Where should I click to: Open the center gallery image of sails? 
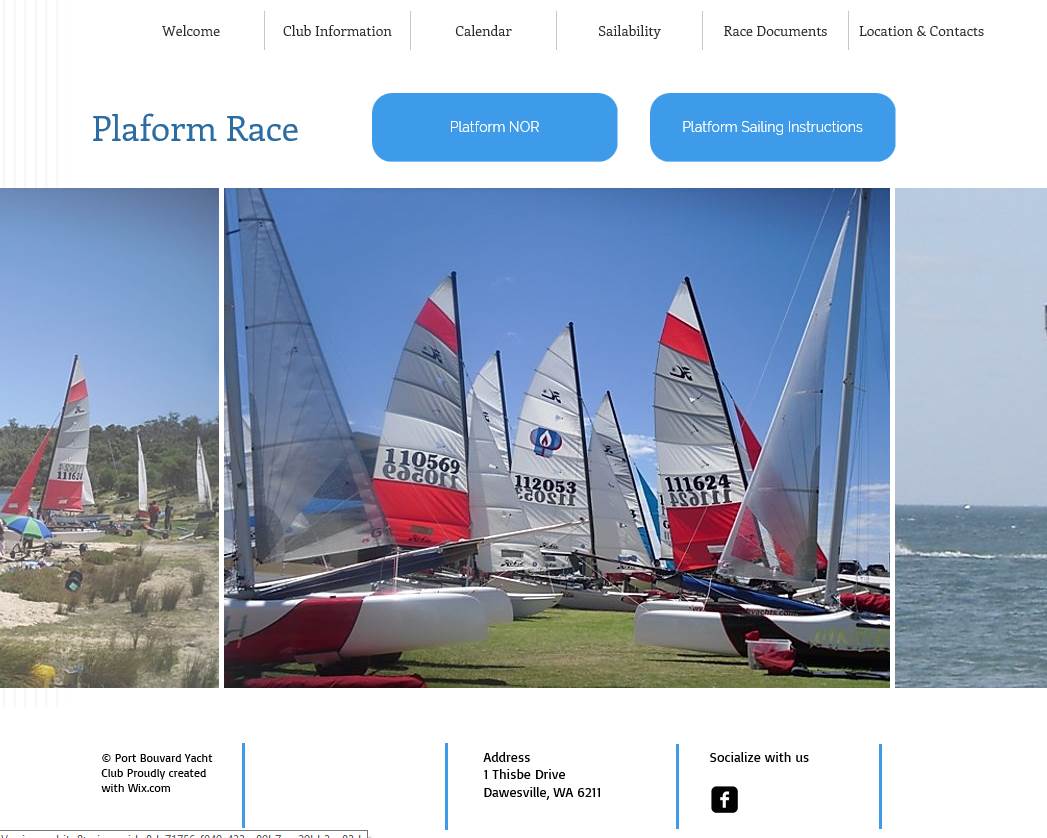point(557,437)
